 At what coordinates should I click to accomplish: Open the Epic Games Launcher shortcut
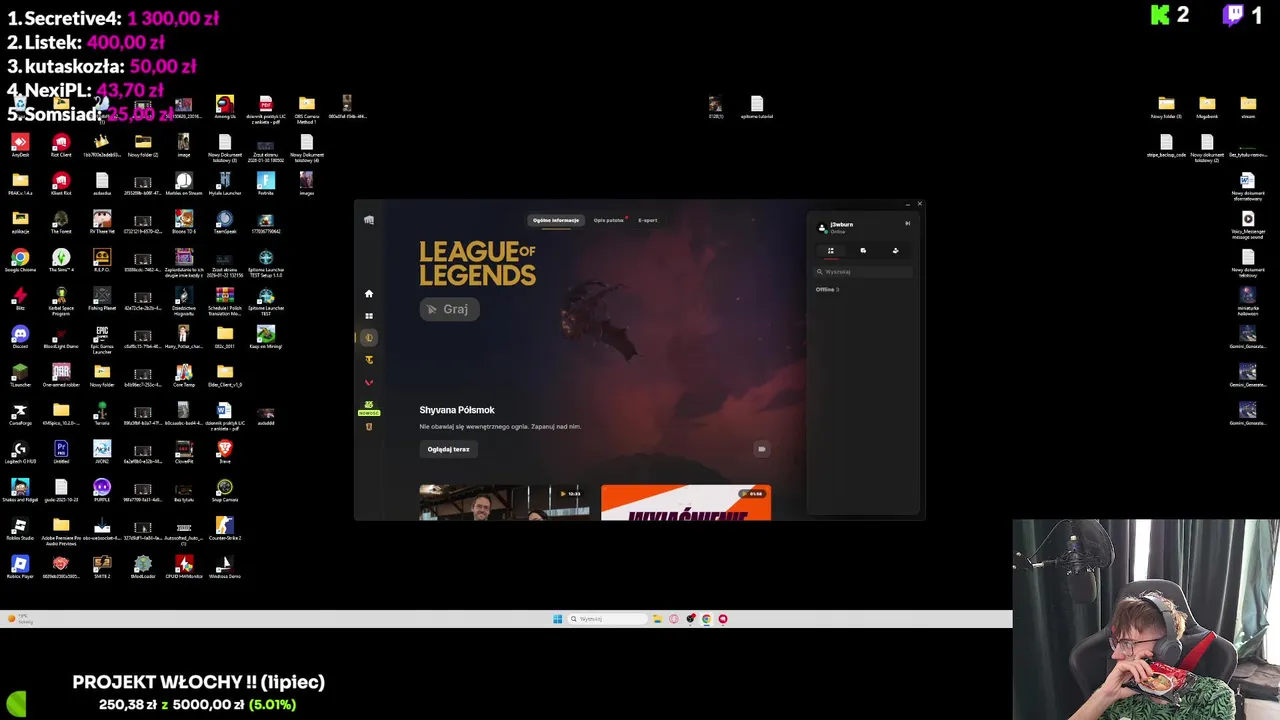(102, 340)
